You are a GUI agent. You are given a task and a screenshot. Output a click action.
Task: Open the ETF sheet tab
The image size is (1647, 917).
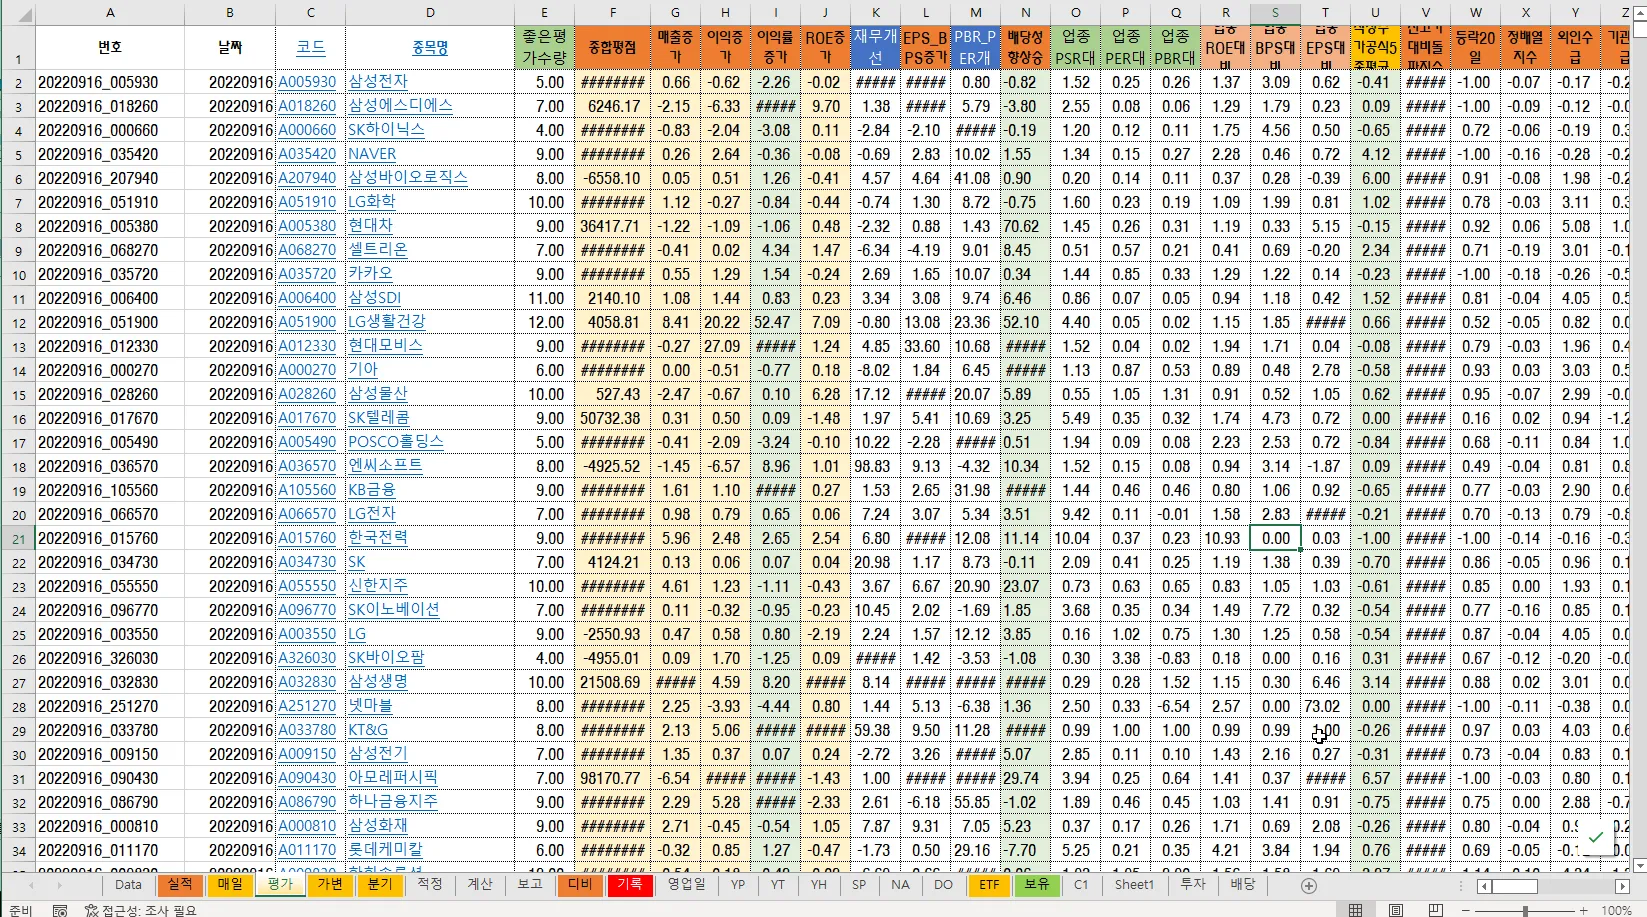click(989, 884)
